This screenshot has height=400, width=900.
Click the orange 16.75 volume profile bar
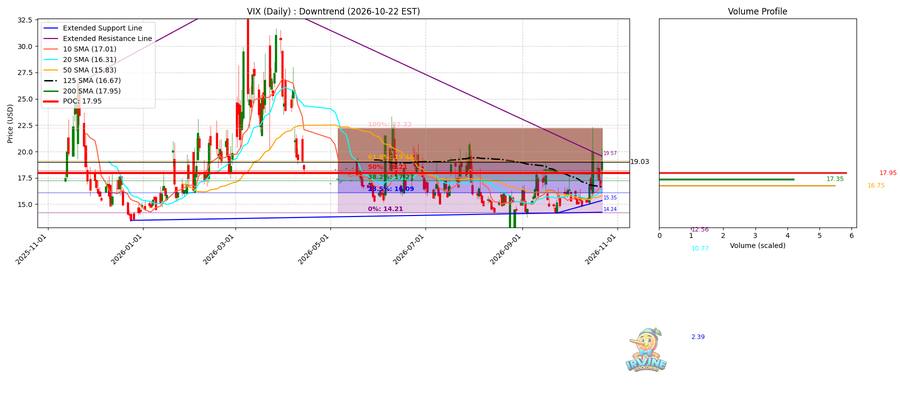(x=747, y=185)
